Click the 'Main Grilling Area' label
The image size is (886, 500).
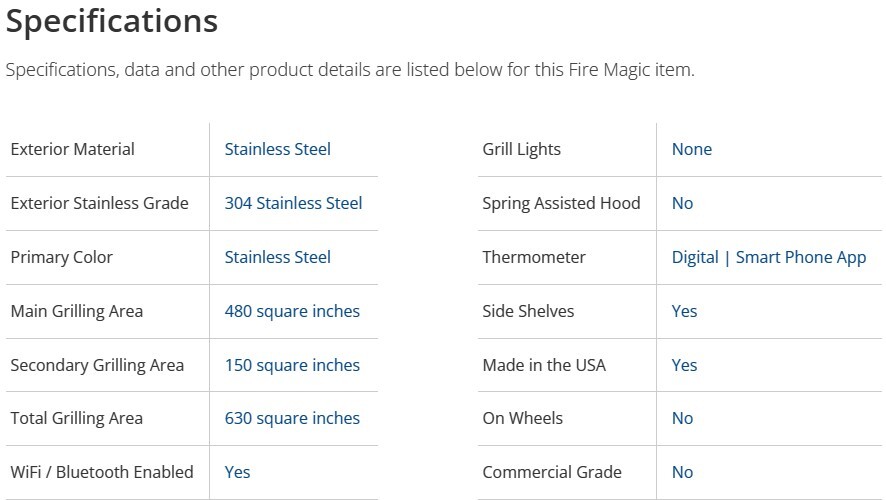pyautogui.click(x=76, y=311)
